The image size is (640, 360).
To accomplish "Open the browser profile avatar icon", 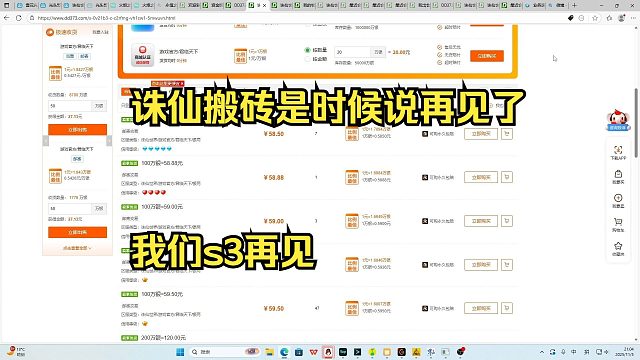I will pyautogui.click(x=622, y=18).
